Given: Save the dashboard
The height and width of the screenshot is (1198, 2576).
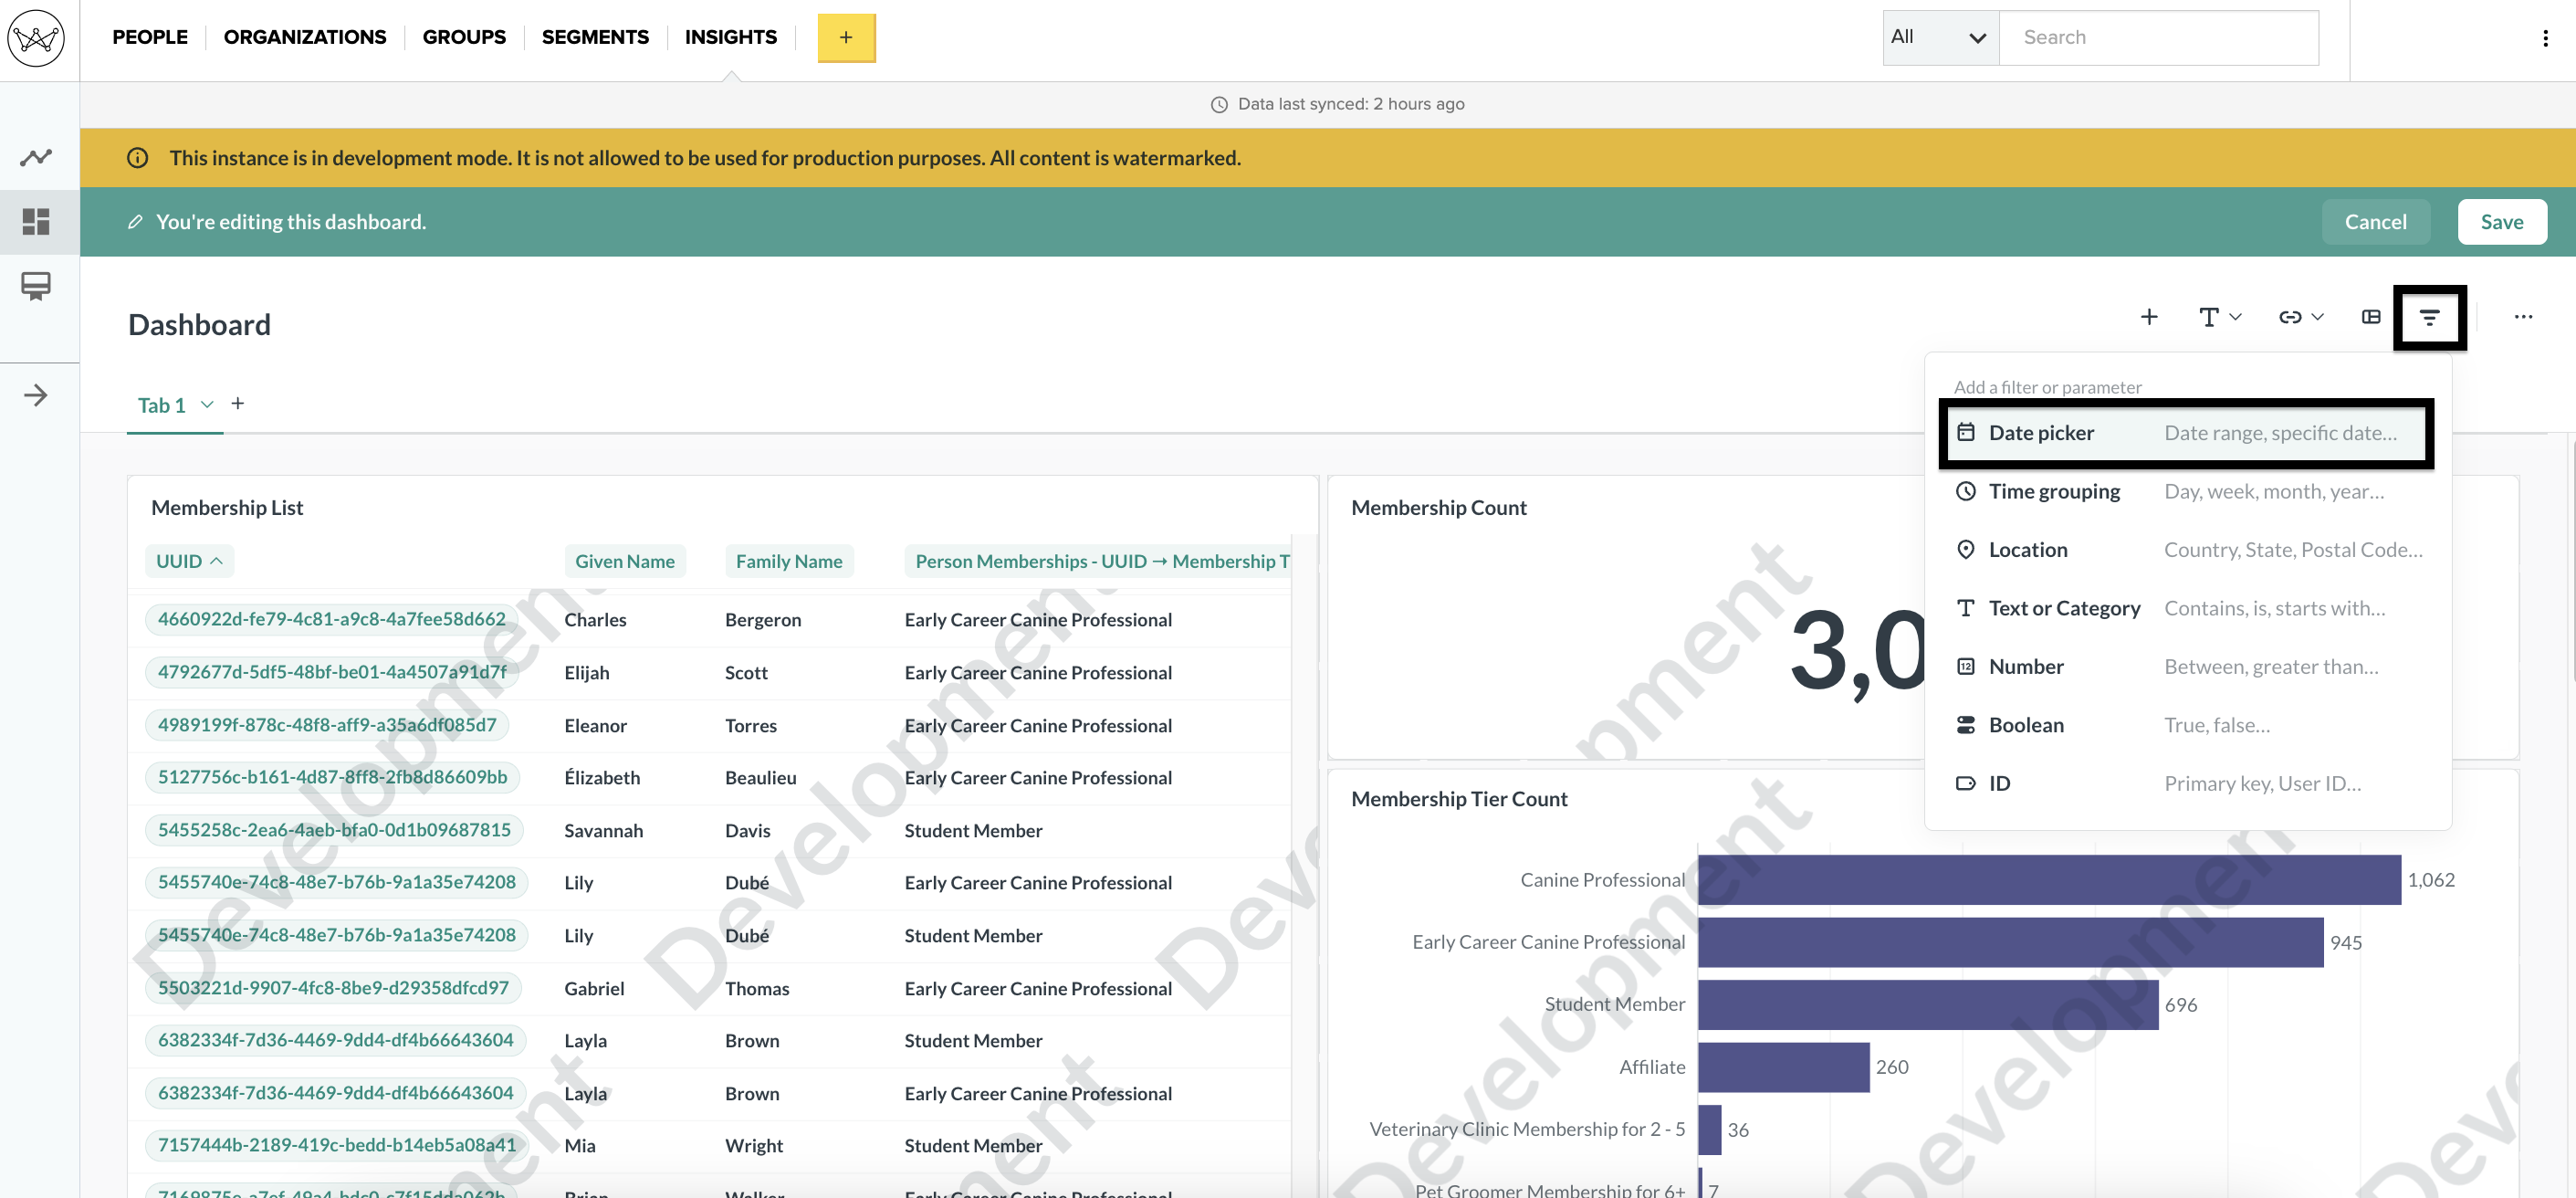Looking at the screenshot, I should (x=2501, y=222).
